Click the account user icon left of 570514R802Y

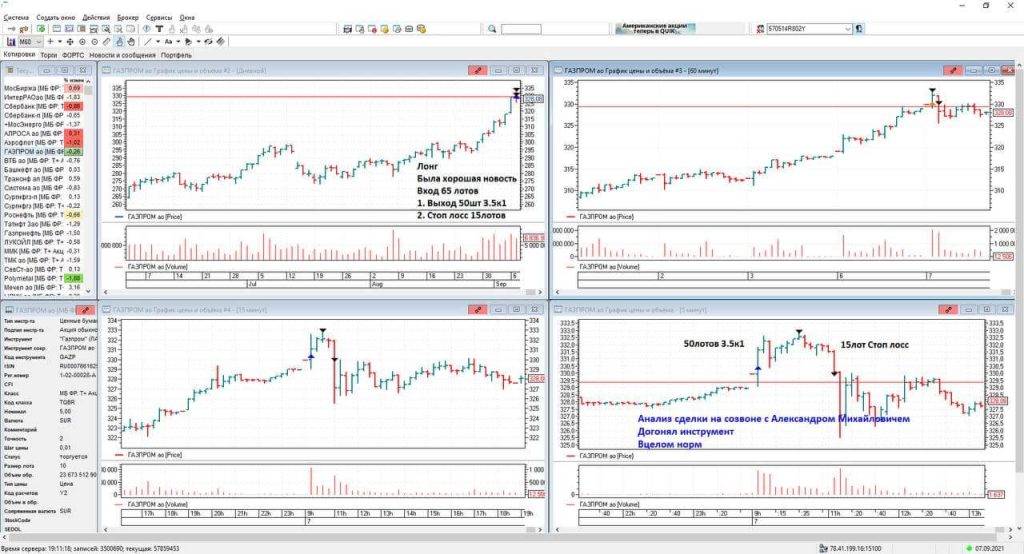point(760,29)
